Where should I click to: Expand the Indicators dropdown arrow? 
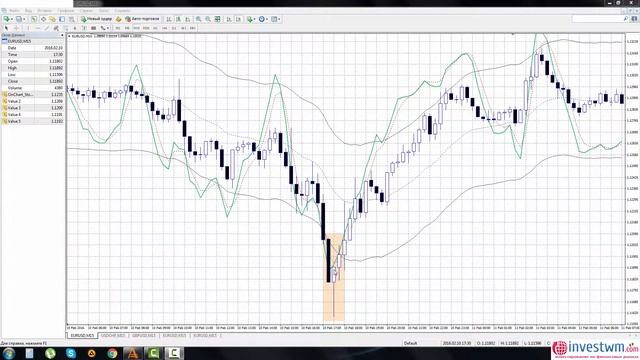point(255,19)
